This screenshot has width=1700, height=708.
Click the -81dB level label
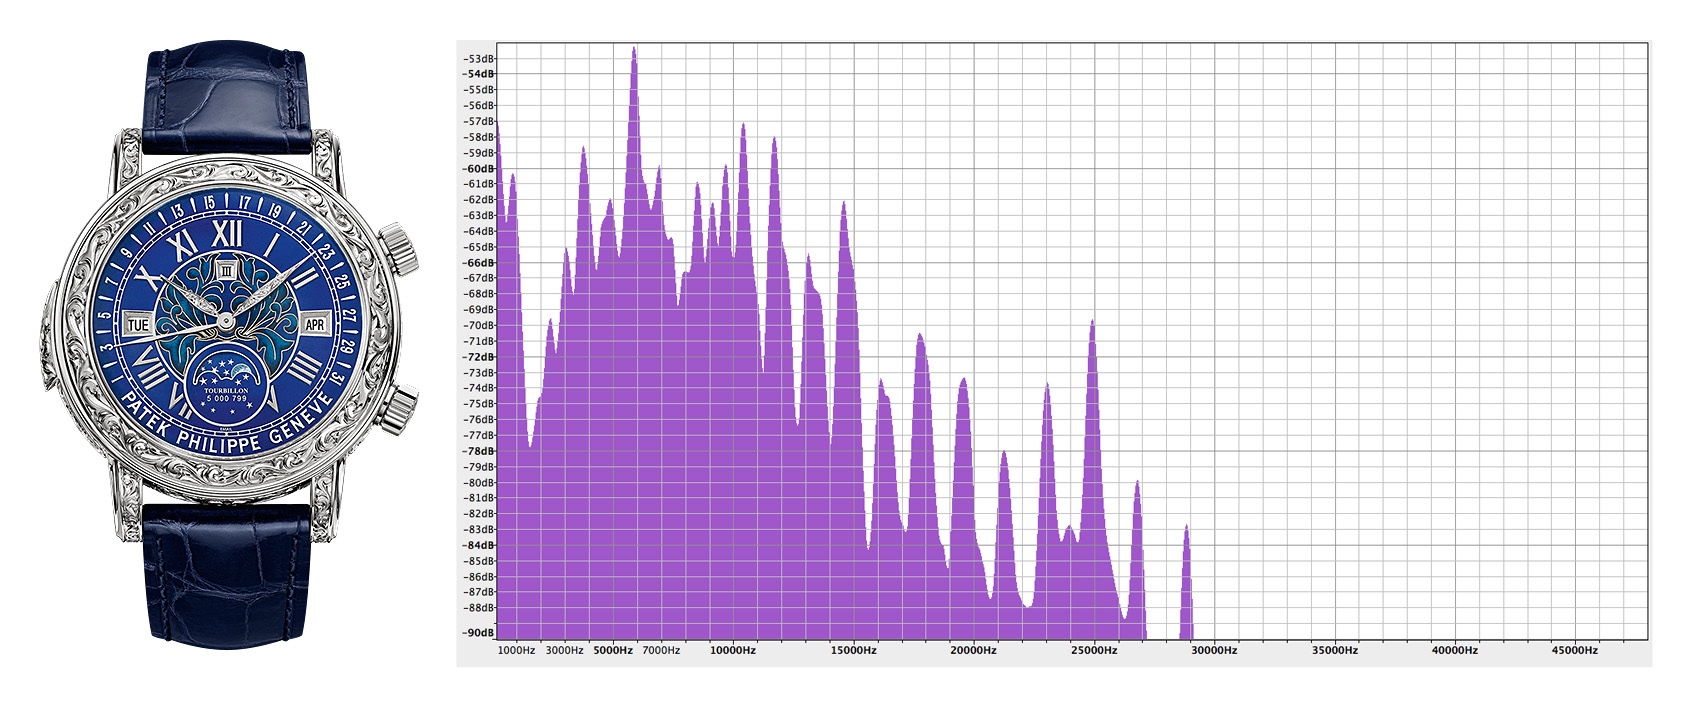coord(479,498)
